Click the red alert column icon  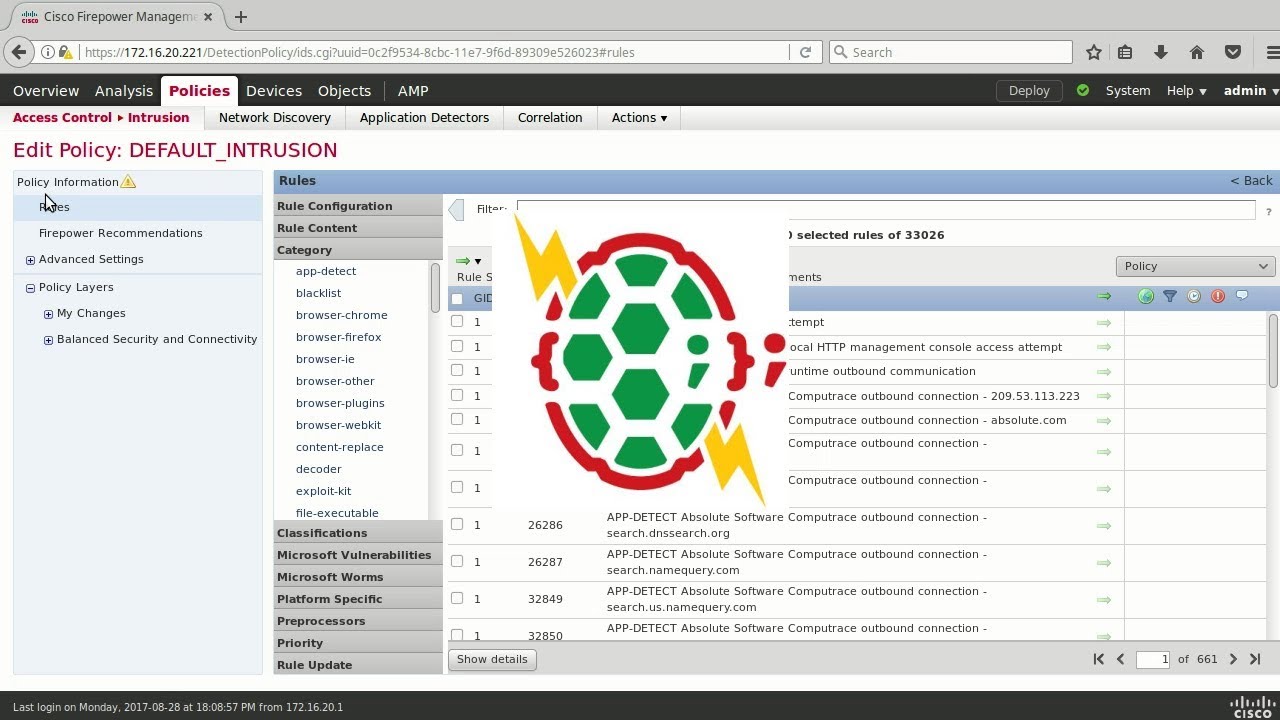pos(1218,296)
